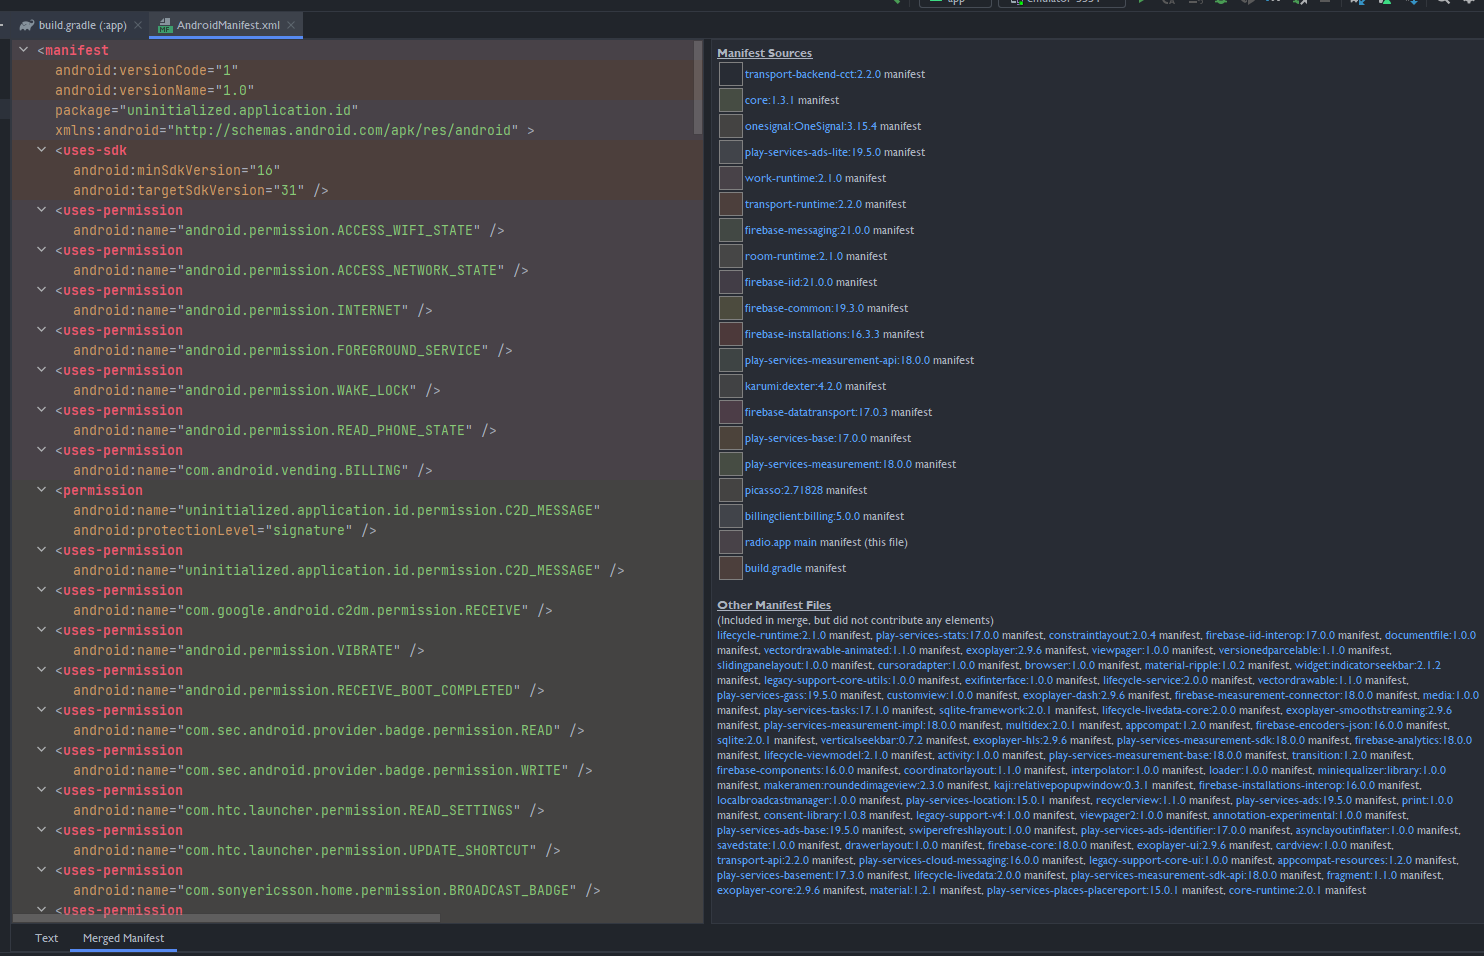Click the com.android.vending.BILLING permission line
Viewport: 1484px width, 956px height.
(x=253, y=470)
